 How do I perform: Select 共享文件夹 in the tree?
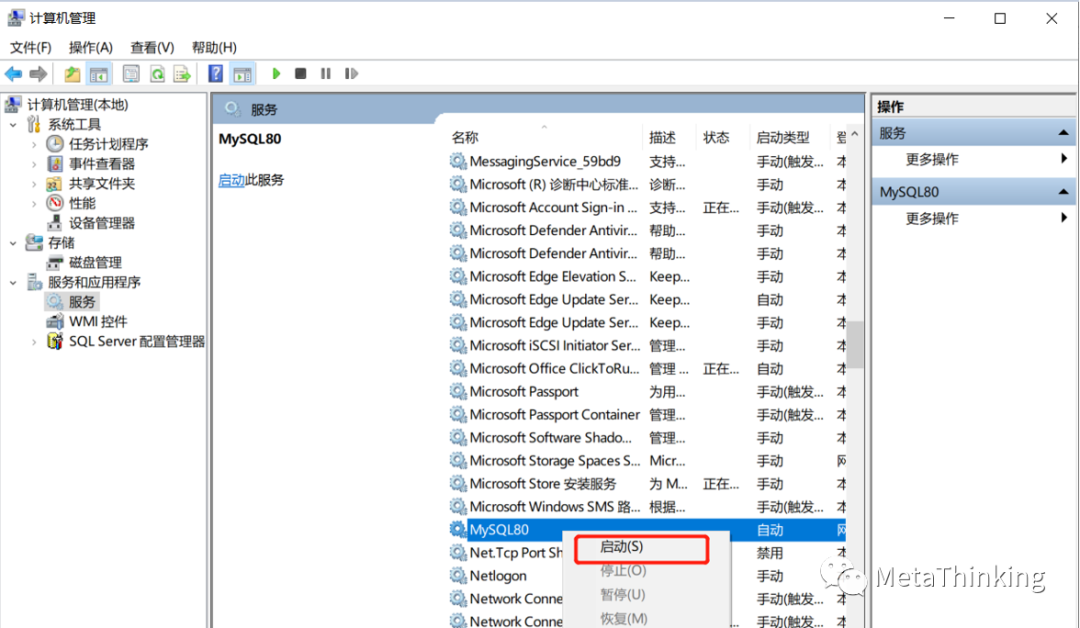101,183
